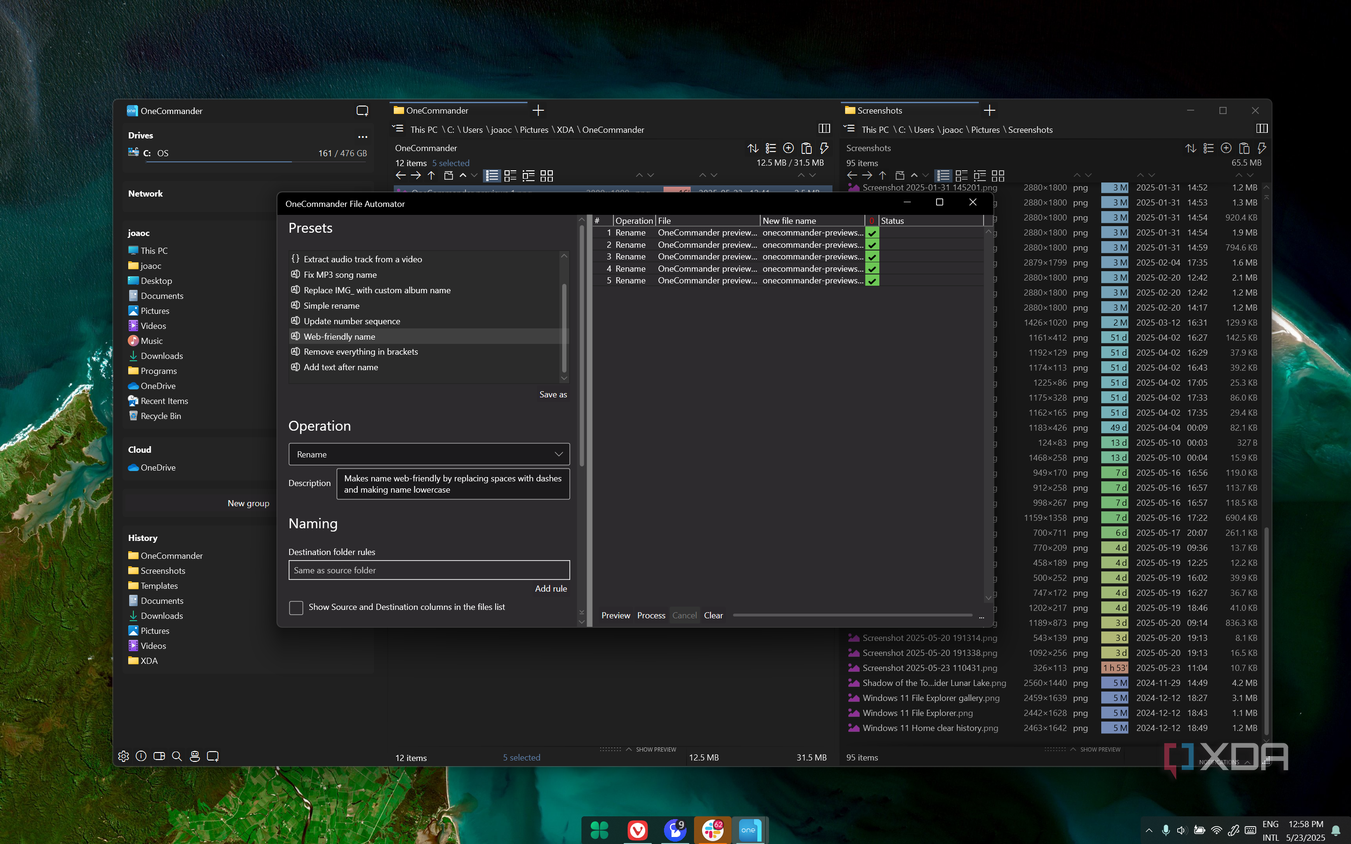Screen dimensions: 1351x844
Task: Open the Slack icon in the taskbar
Action: pyautogui.click(x=712, y=830)
